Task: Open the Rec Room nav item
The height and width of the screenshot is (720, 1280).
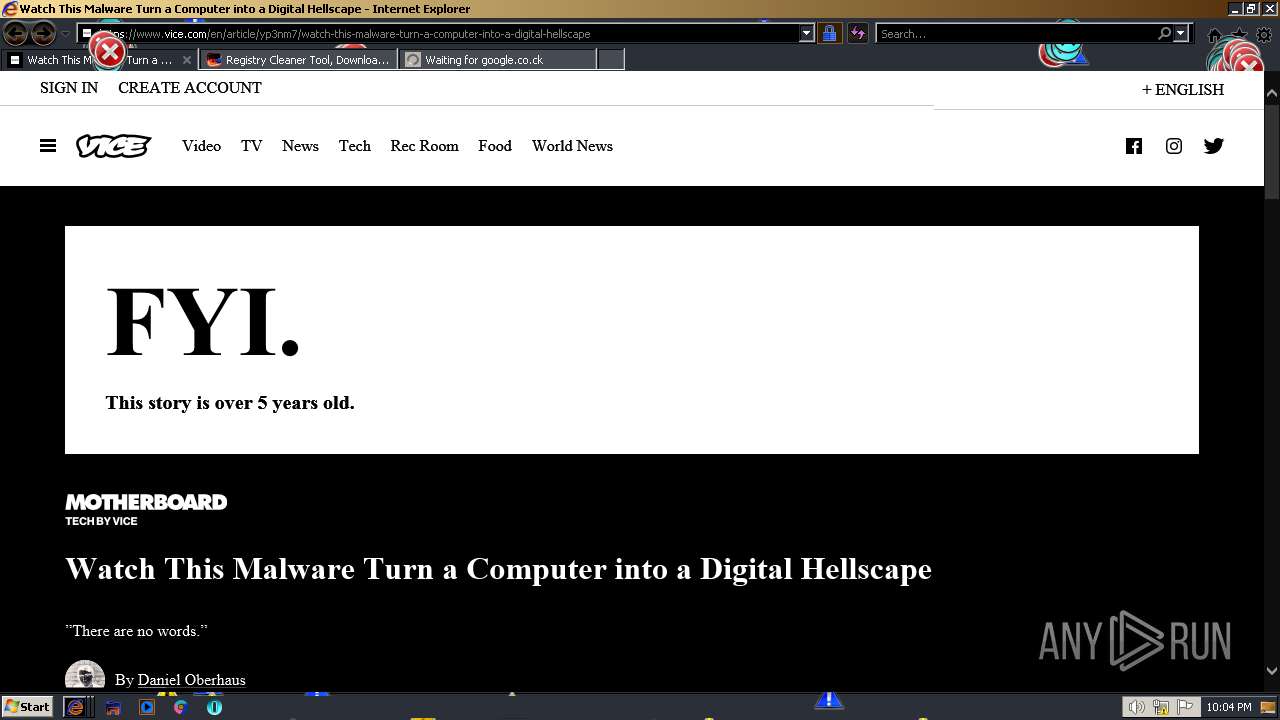Action: pyautogui.click(x=424, y=146)
